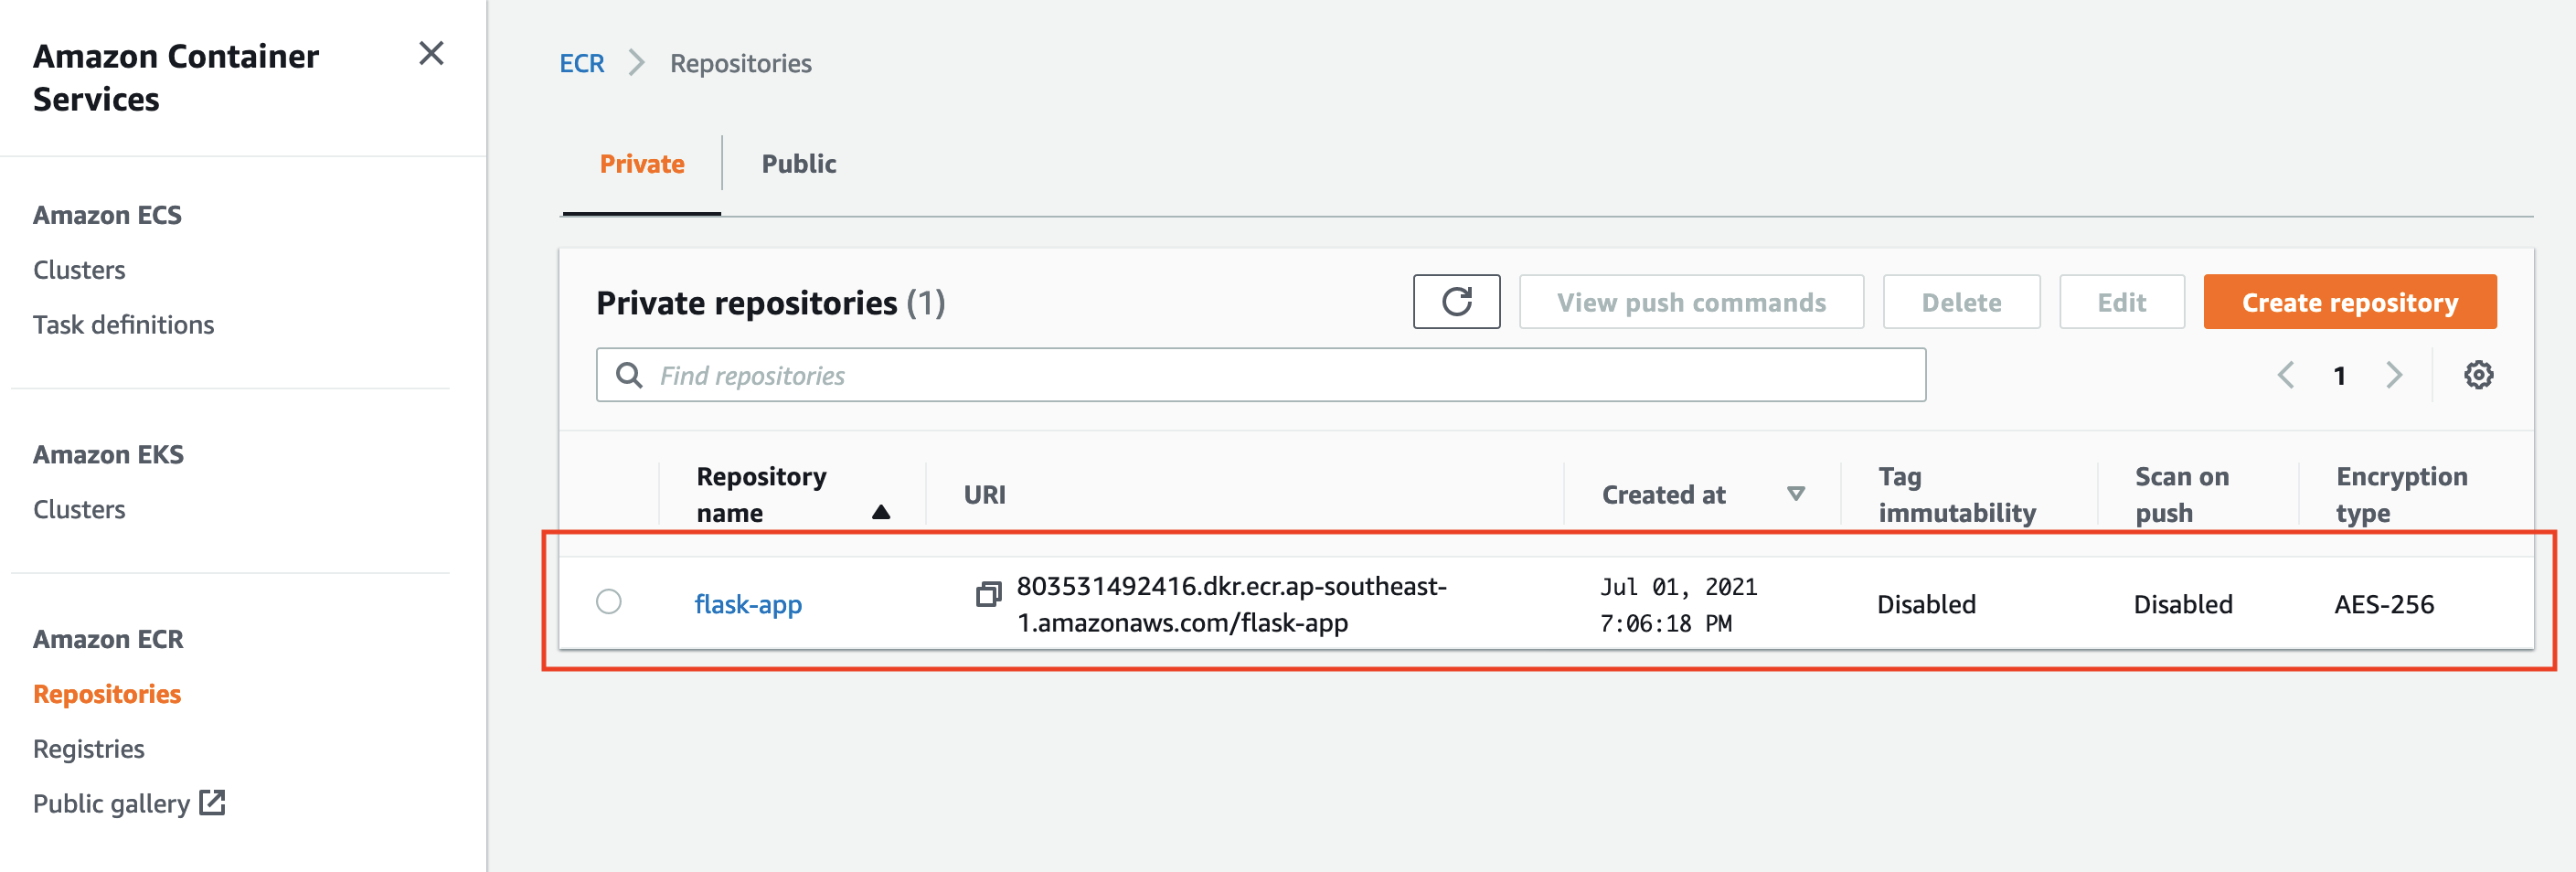Viewport: 2576px width, 872px height.
Task: Click the Jul 01, 2021 created date
Action: click(x=1679, y=604)
